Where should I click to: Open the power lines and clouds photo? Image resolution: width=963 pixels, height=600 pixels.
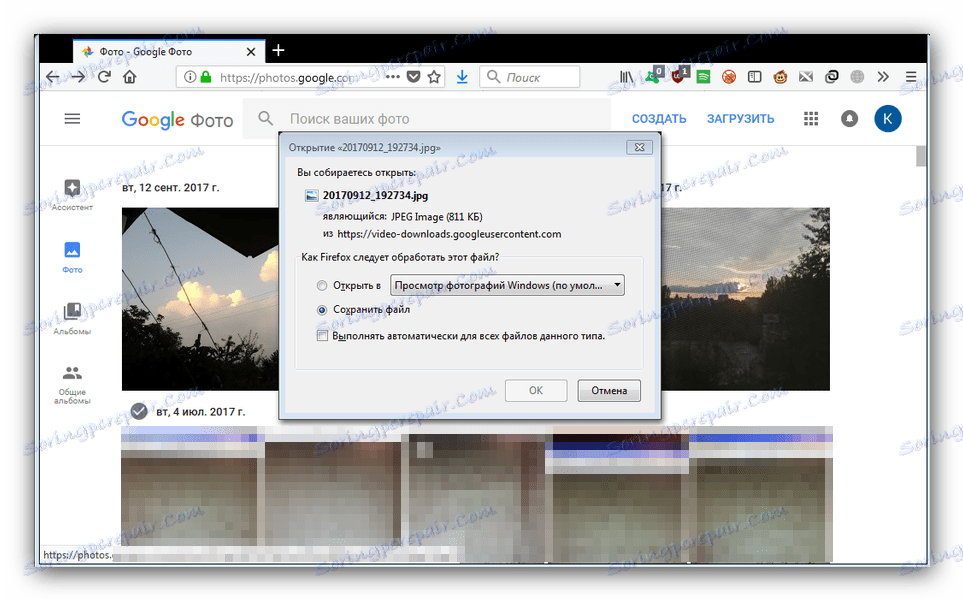click(x=200, y=299)
